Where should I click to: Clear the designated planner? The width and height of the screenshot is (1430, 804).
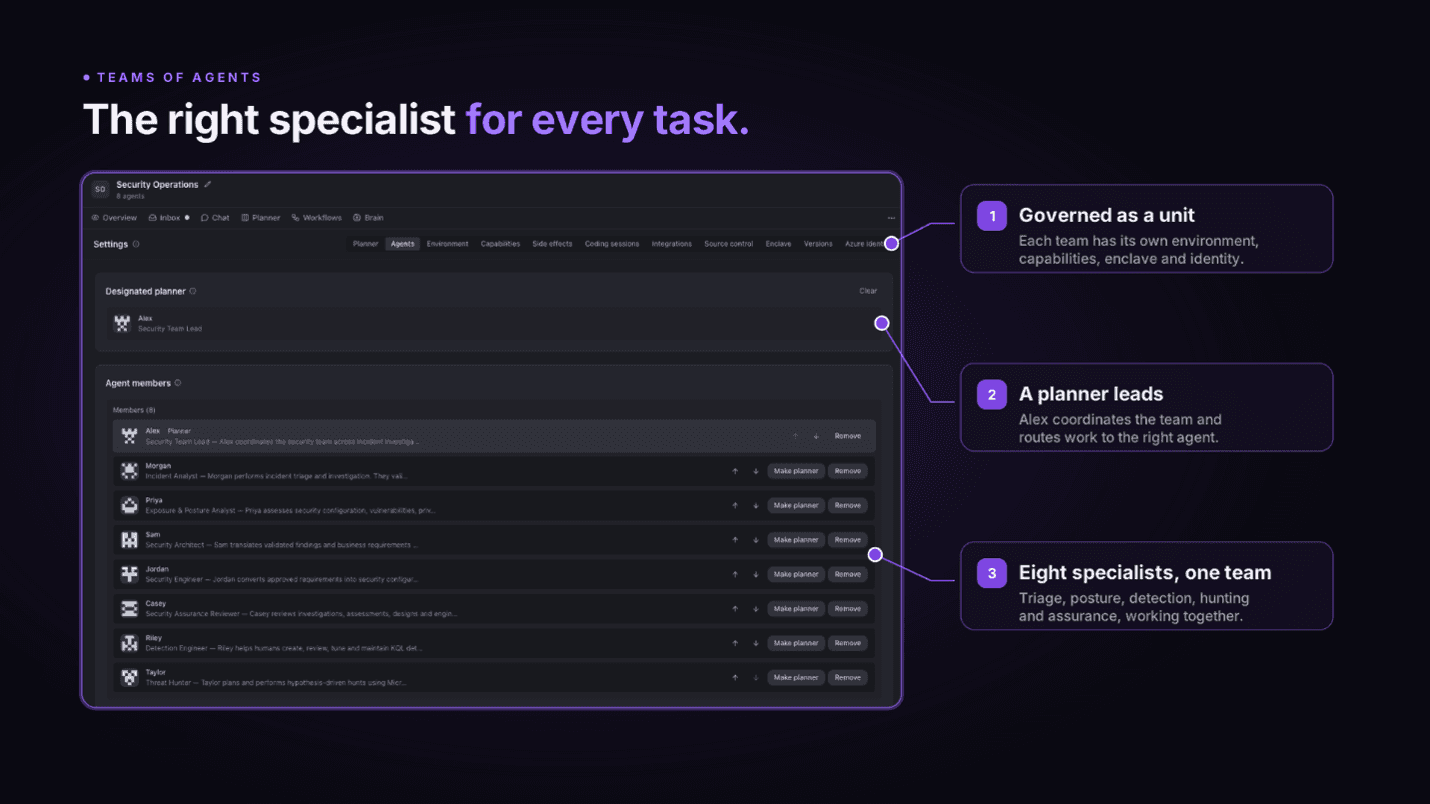[x=868, y=291]
